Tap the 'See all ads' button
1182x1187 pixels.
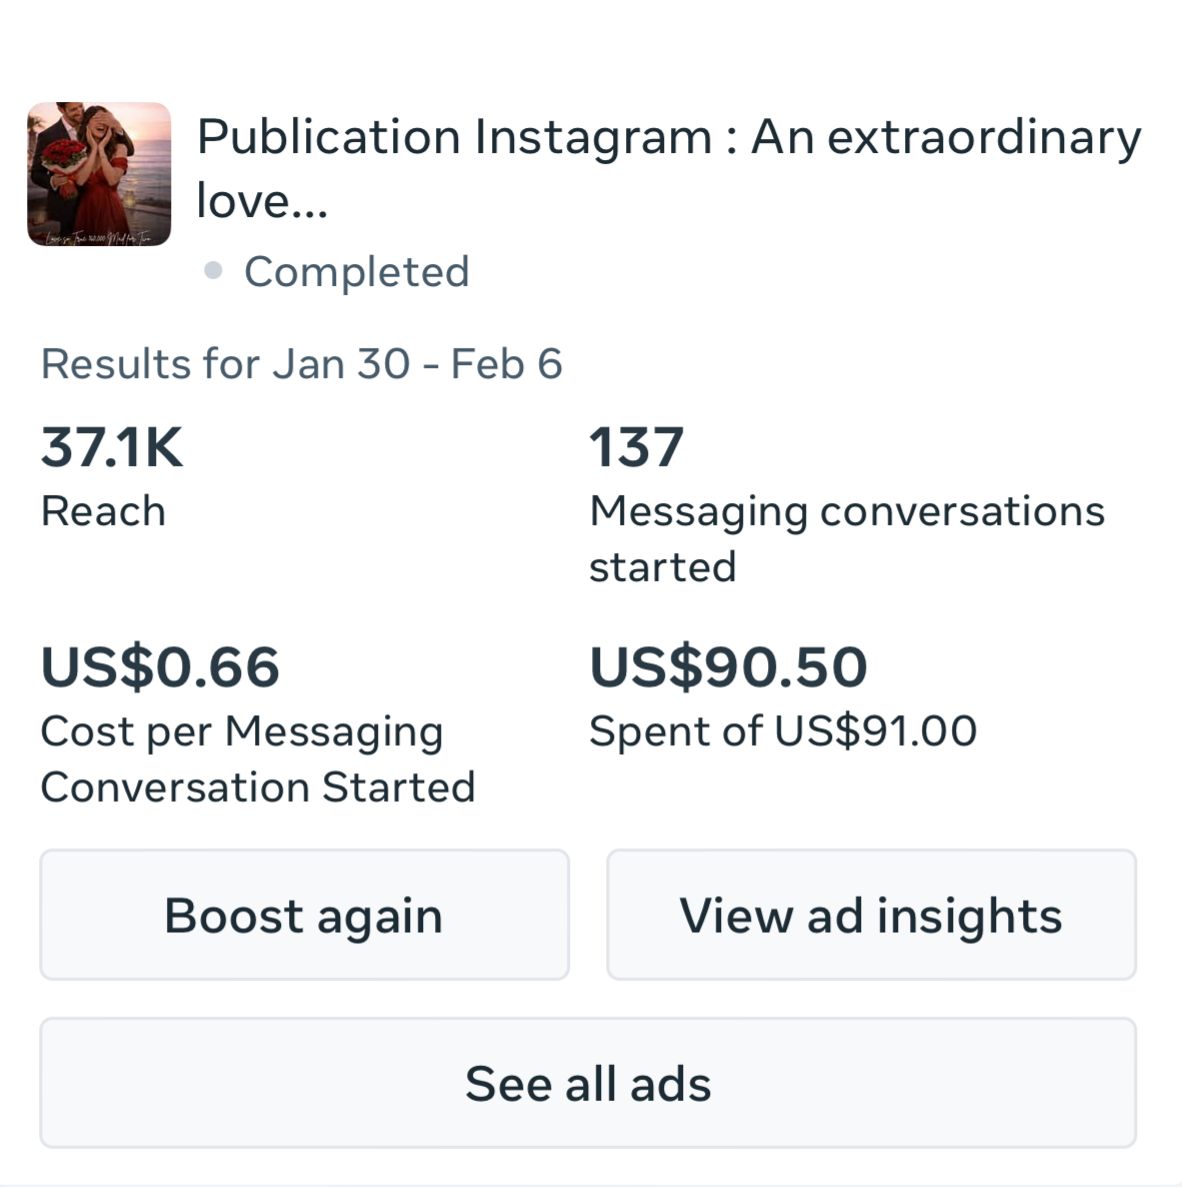tap(588, 1083)
